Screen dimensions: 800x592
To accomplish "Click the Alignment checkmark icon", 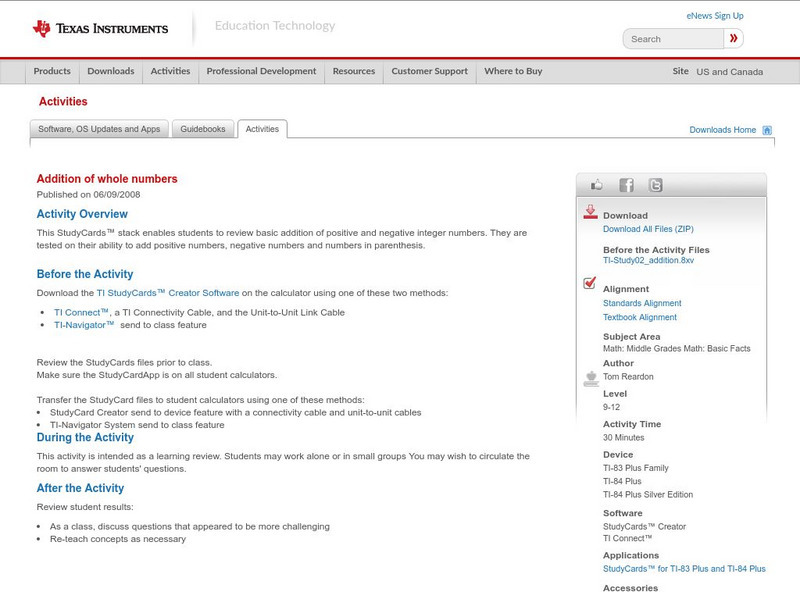I will pos(589,283).
